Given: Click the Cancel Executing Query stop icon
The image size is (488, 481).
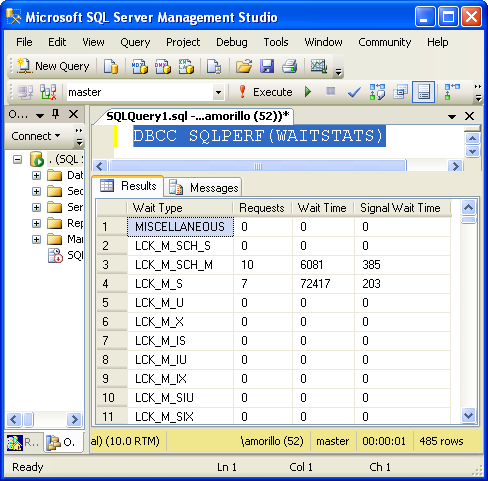Looking at the screenshot, I should tap(330, 91).
